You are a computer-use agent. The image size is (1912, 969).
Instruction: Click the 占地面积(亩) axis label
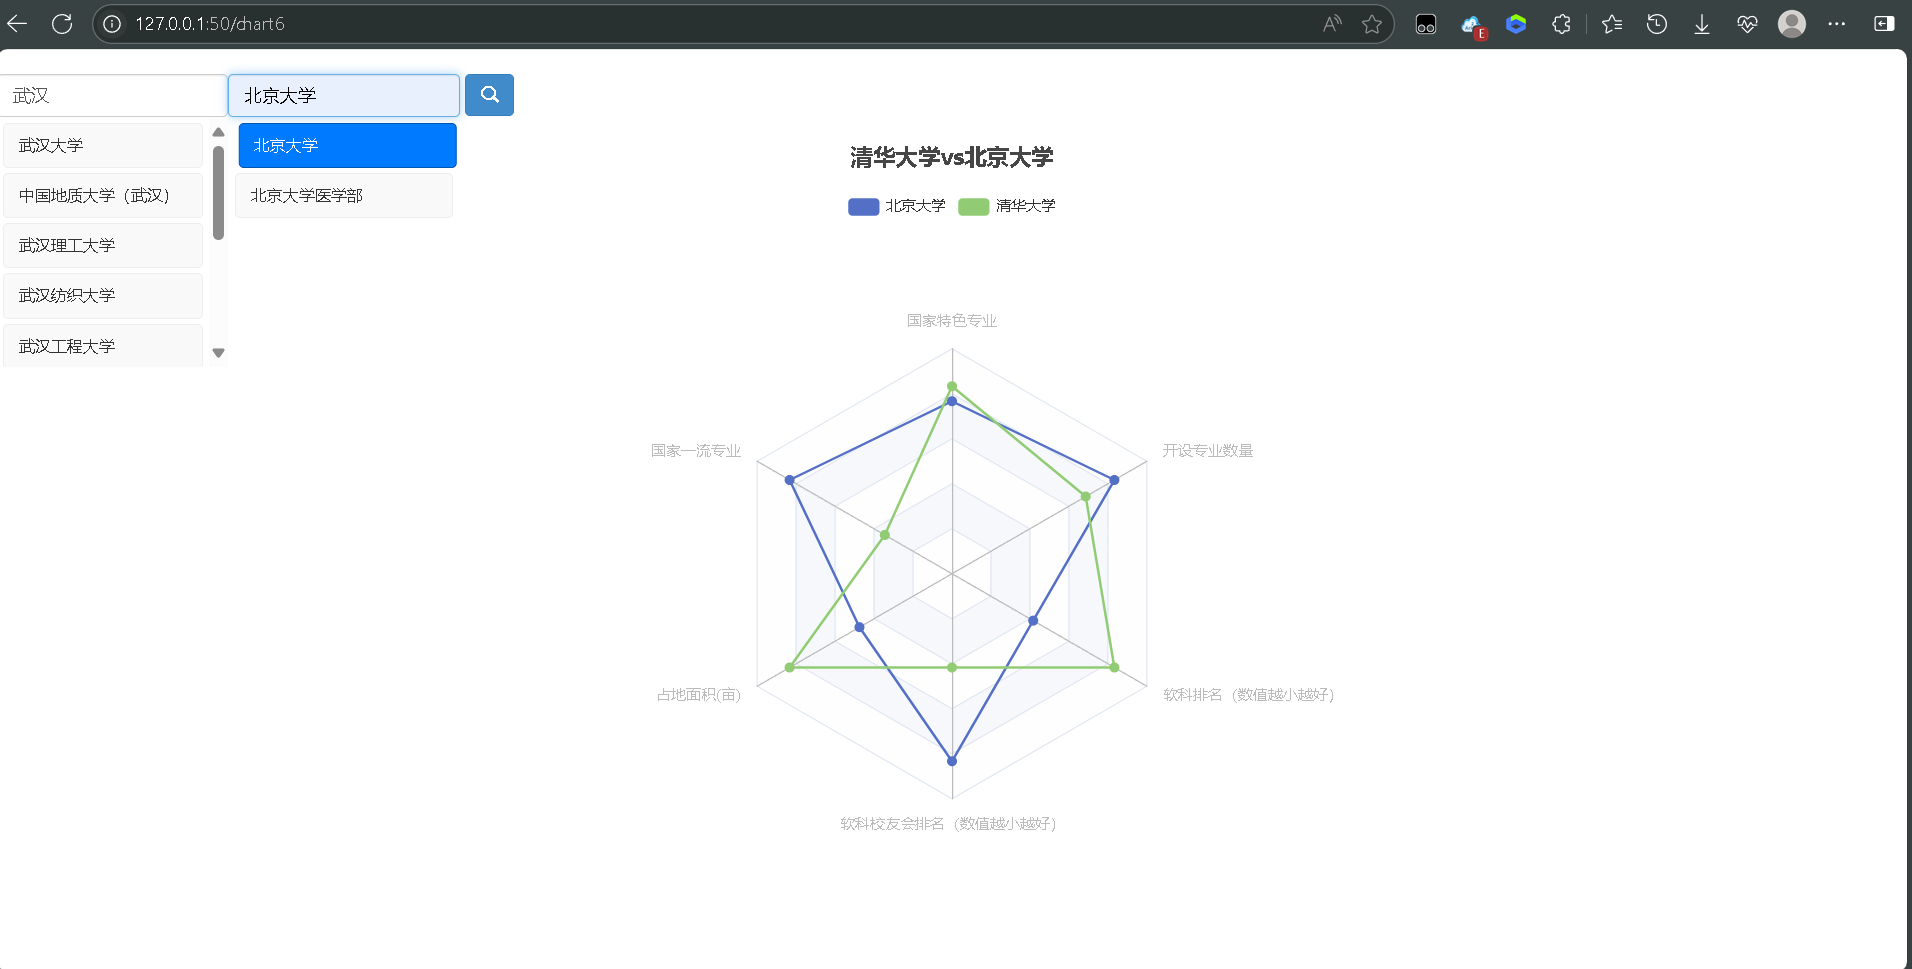coord(698,694)
